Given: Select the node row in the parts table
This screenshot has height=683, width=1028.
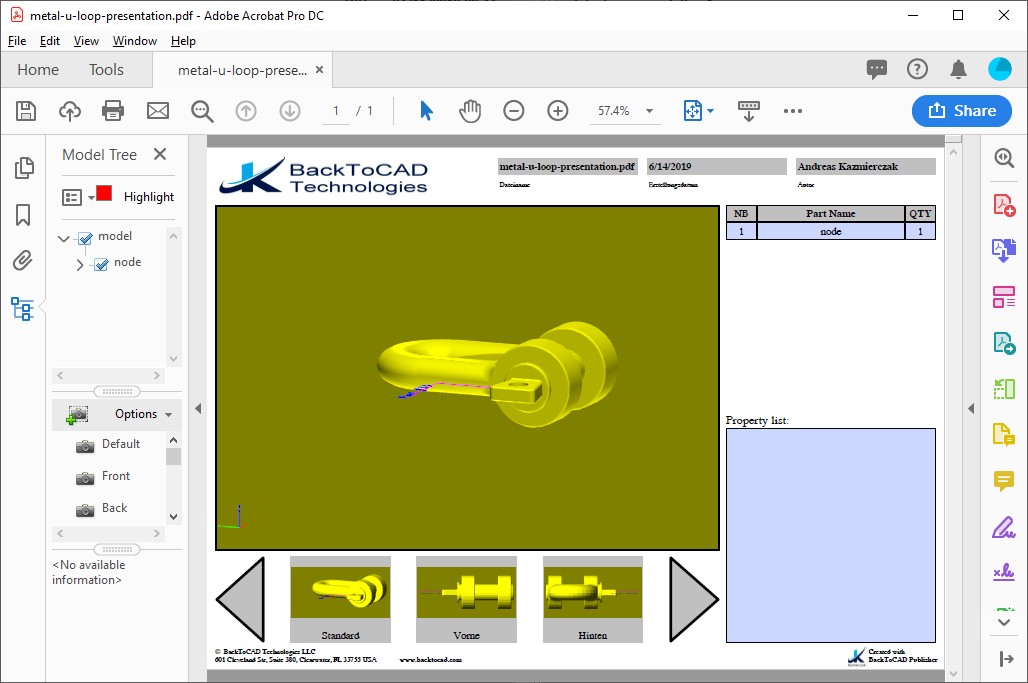Looking at the screenshot, I should [x=831, y=231].
